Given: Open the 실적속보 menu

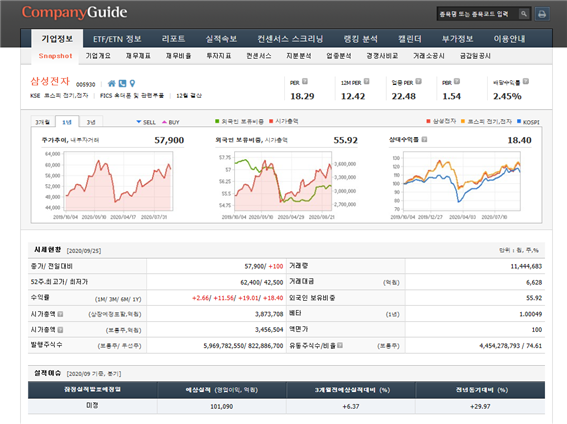Looking at the screenshot, I should [x=221, y=39].
